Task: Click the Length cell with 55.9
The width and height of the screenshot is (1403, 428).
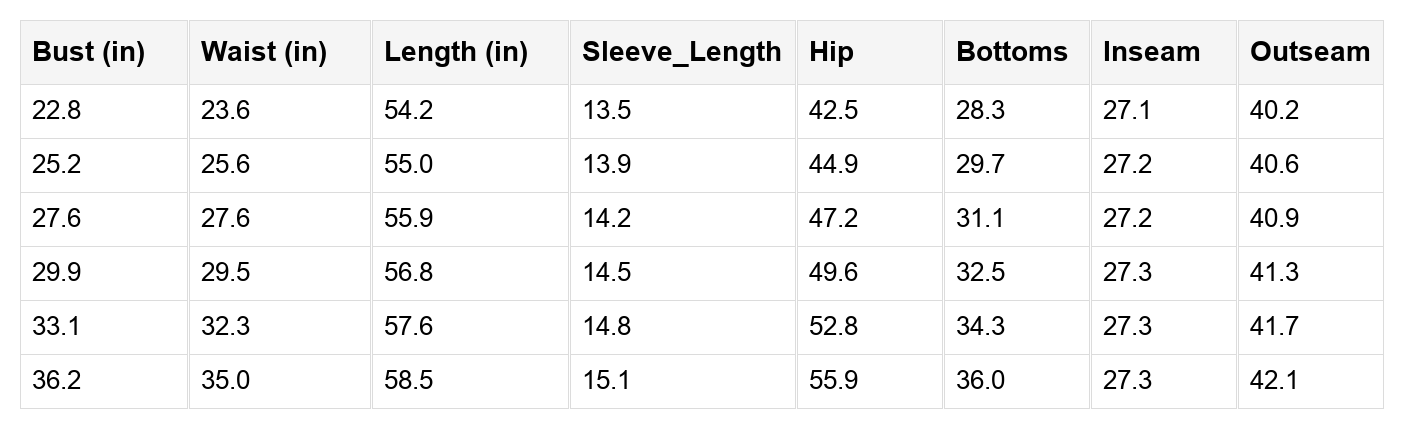Action: click(x=409, y=219)
